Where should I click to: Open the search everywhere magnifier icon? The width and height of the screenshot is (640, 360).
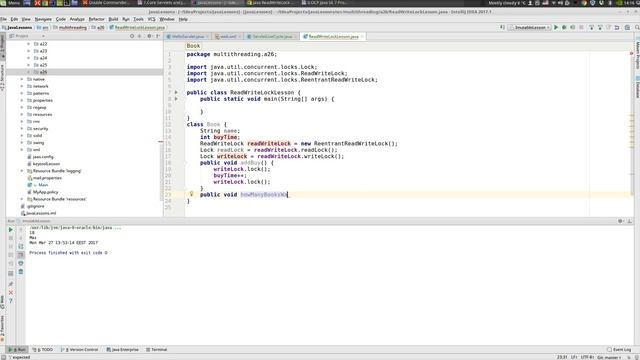click(637, 27)
